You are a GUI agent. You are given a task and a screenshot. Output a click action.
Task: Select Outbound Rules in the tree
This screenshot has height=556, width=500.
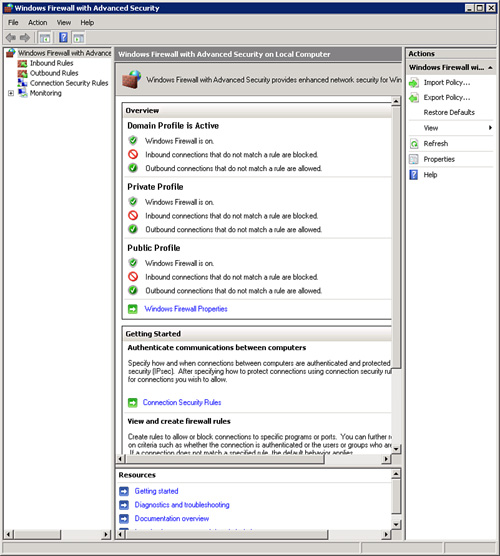point(54,73)
